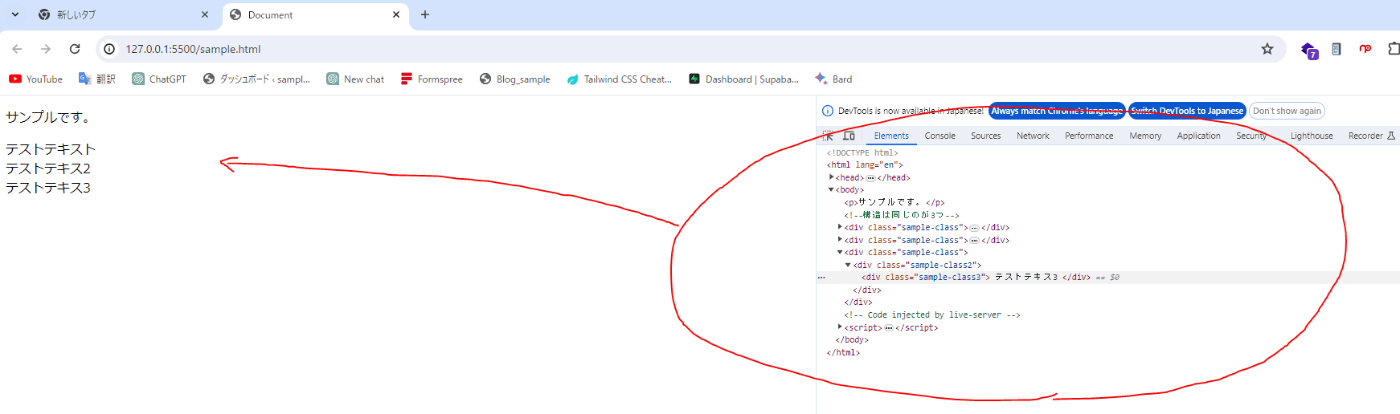Viewport: 1400px width, 414px height.
Task: Open the Blog_sample bookmark
Action: click(x=514, y=79)
